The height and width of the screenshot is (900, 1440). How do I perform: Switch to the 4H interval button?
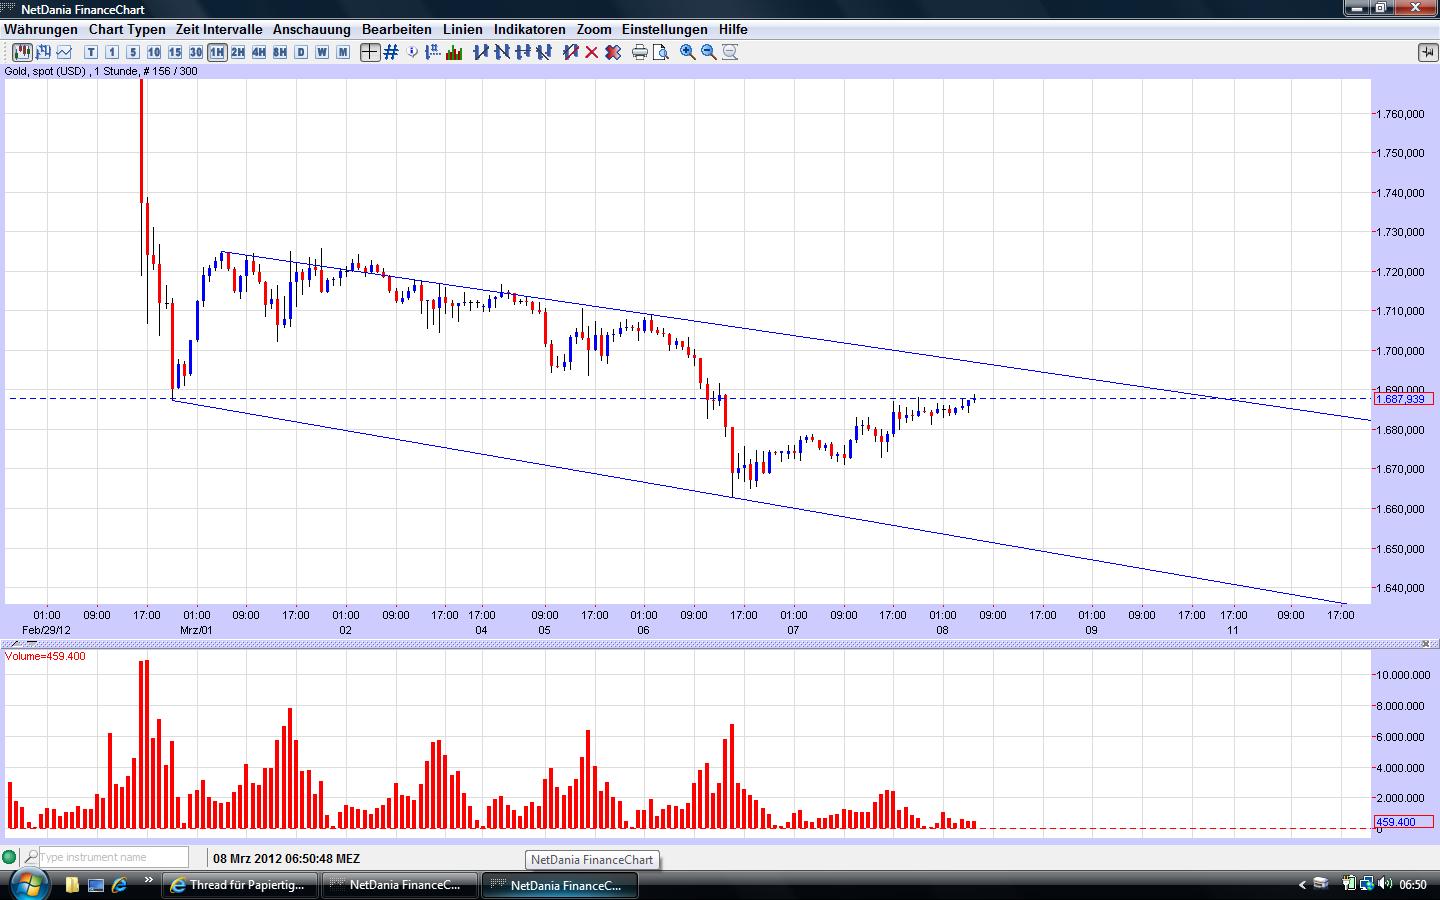tap(259, 52)
